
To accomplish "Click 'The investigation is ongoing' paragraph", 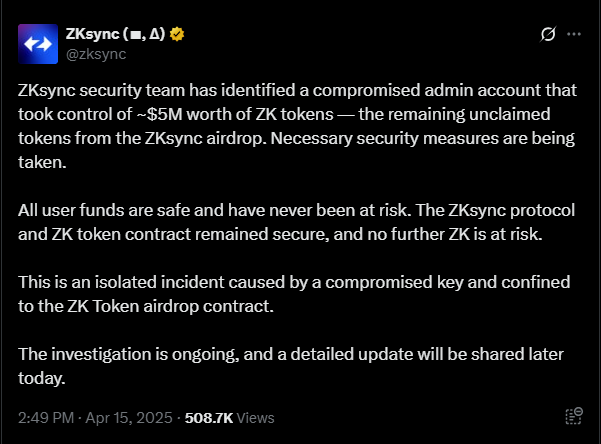I will [x=291, y=366].
